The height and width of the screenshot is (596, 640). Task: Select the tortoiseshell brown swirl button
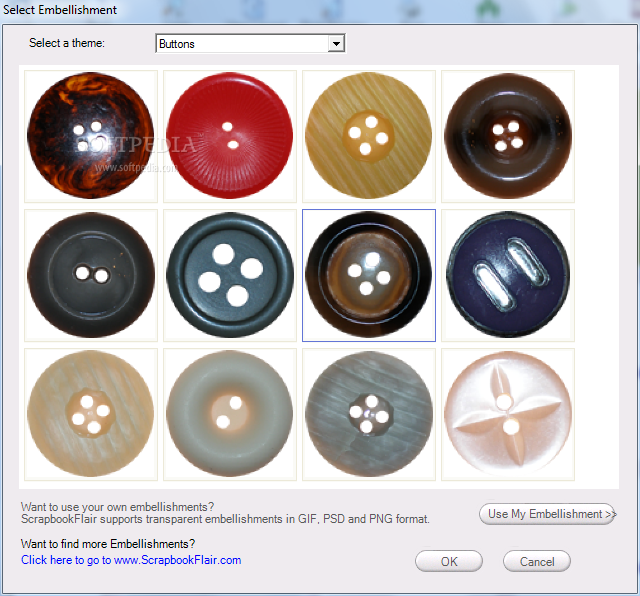click(91, 136)
